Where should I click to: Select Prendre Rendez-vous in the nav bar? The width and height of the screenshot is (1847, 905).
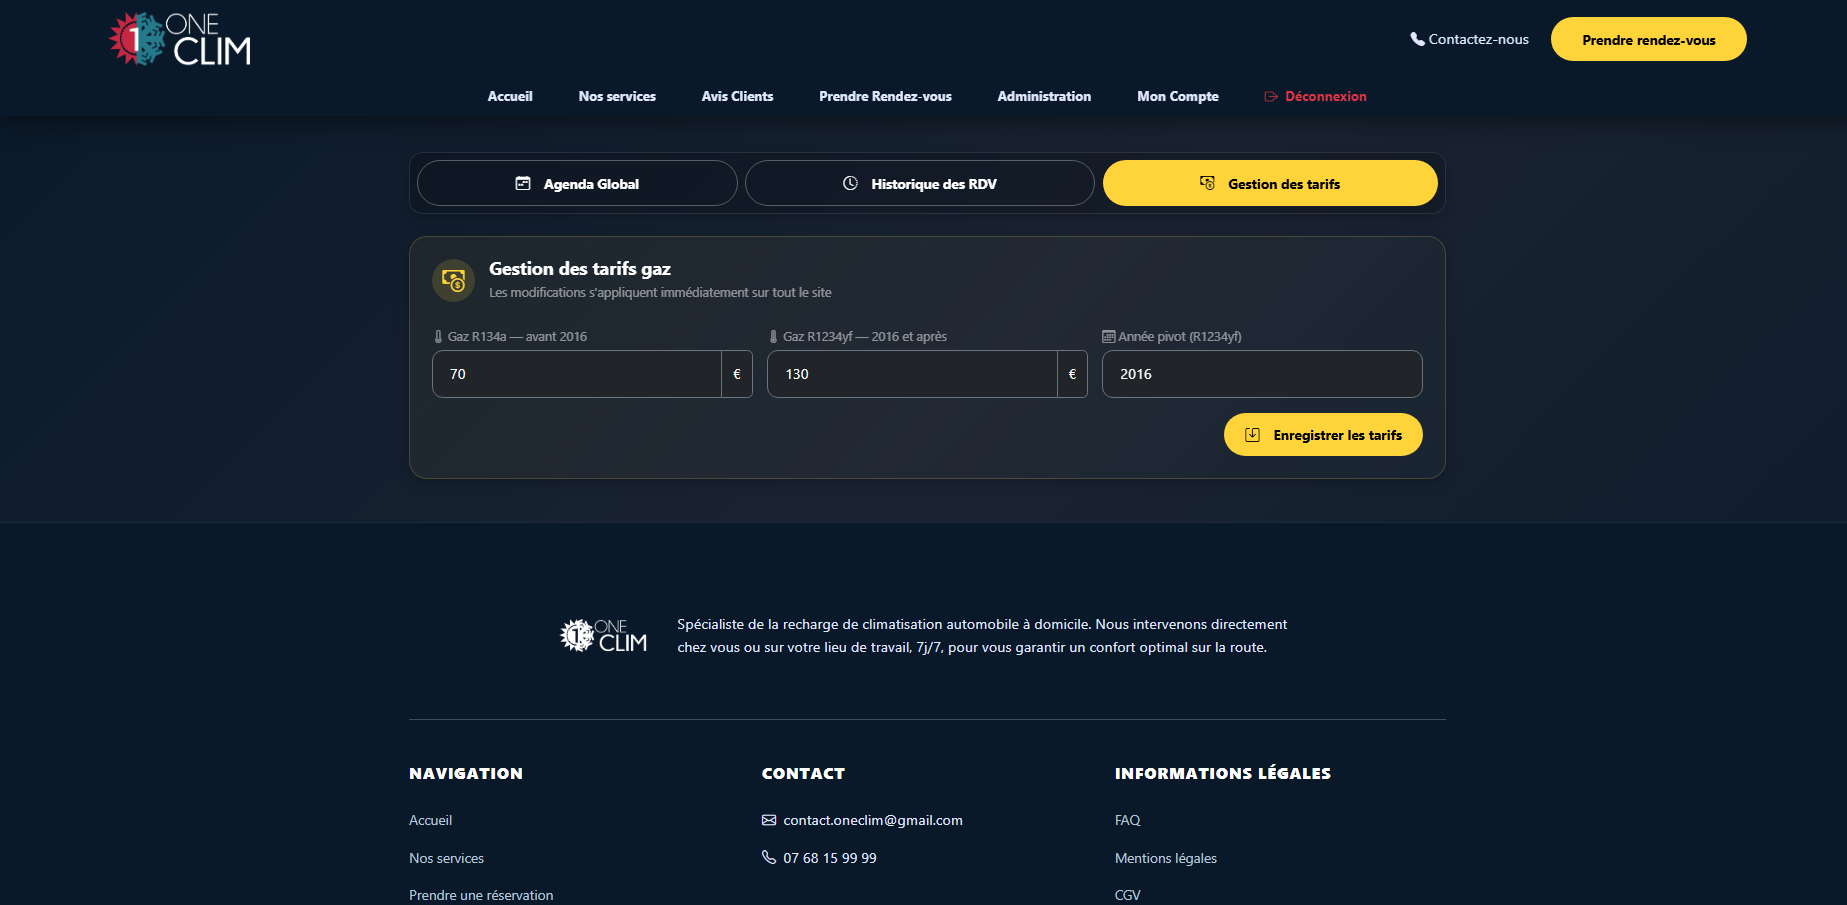(885, 96)
